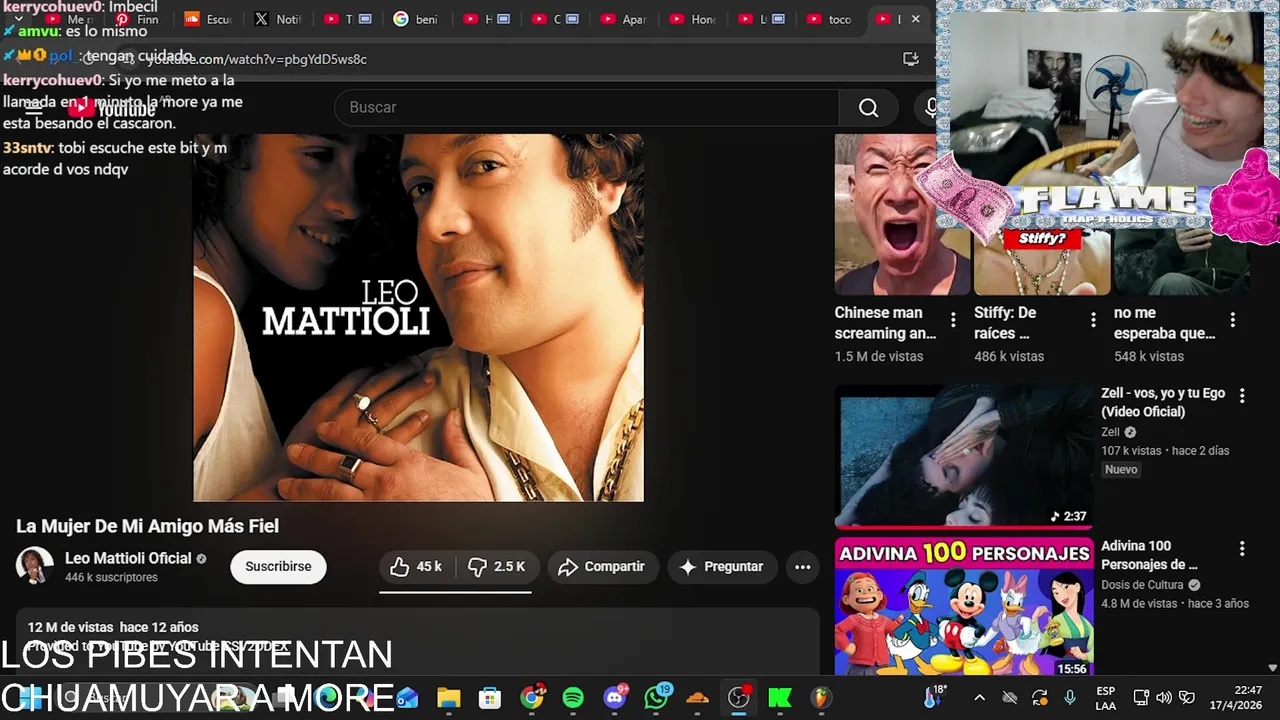
Task: Open OBS Studio from the taskbar
Action: [738, 698]
